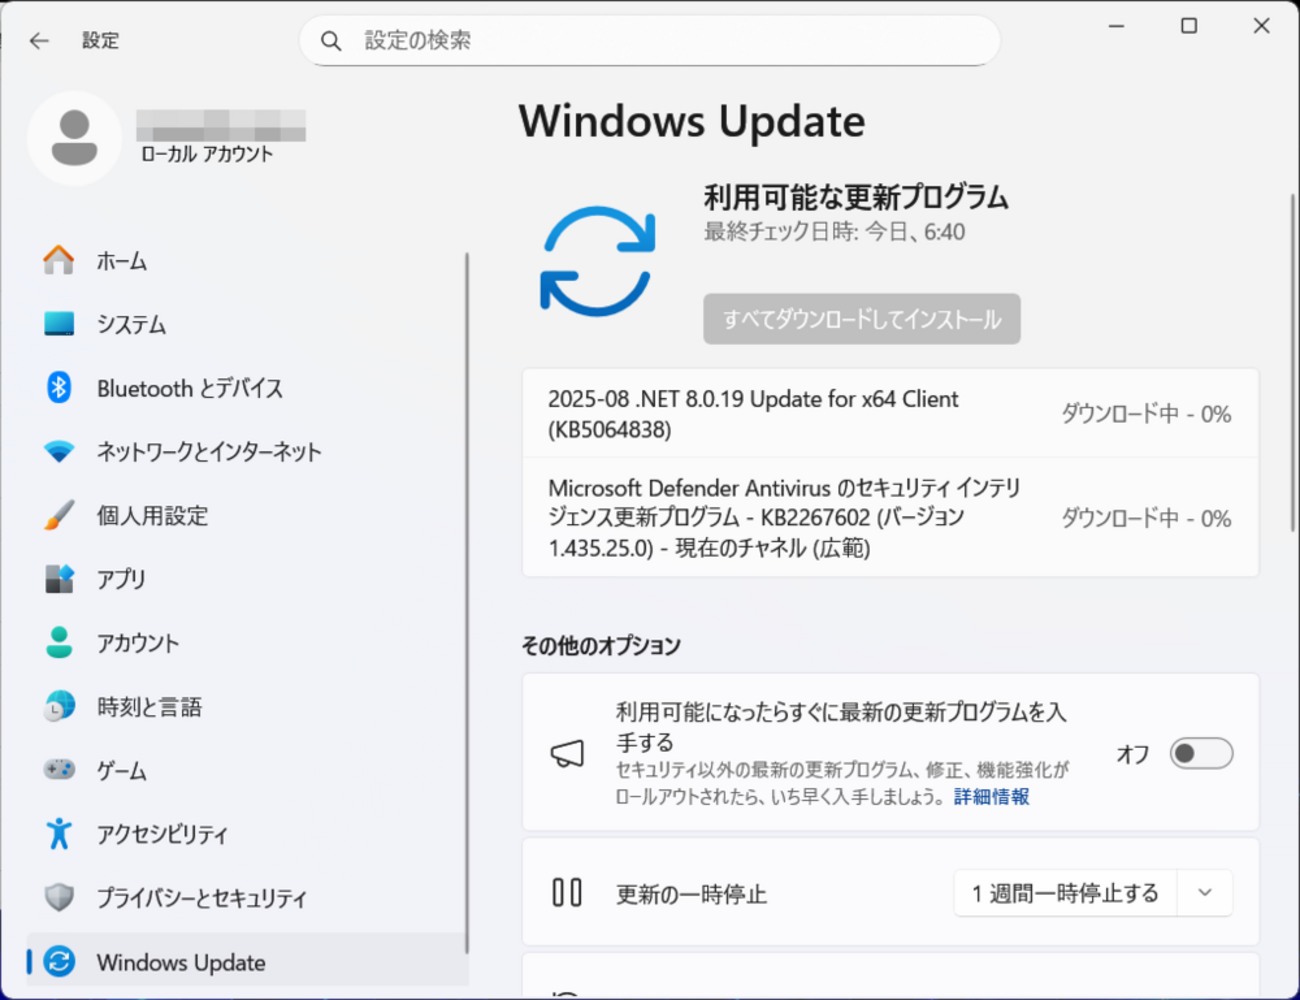Click the megaphone icon for latest updates
Viewport: 1300px width, 1000px height.
(567, 753)
